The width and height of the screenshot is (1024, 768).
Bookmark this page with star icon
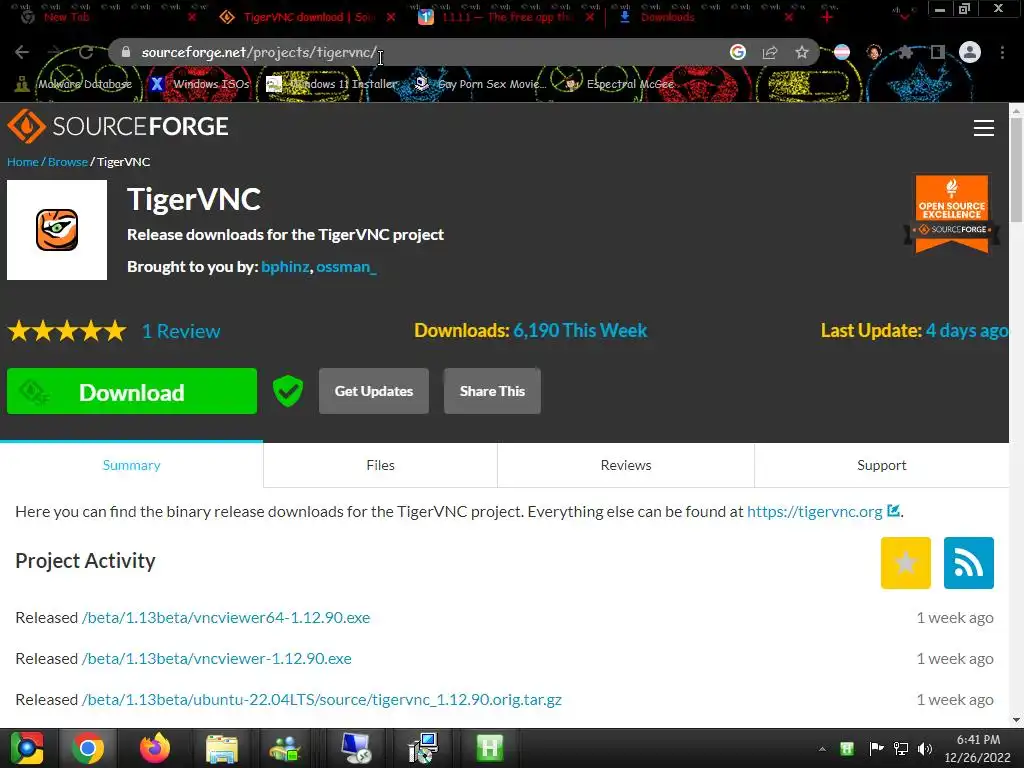pos(802,52)
